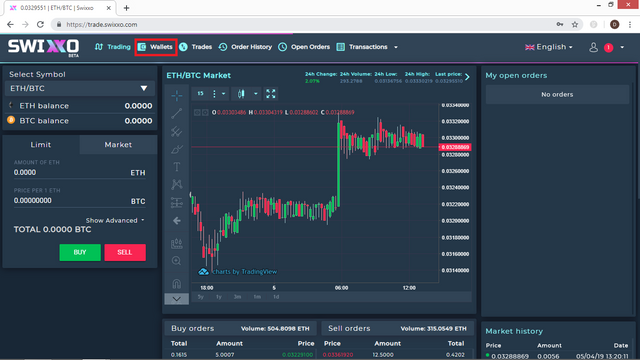Viewport: 640px width, 360px height.
Task: Select the crosshair cursor tool
Action: tap(177, 96)
